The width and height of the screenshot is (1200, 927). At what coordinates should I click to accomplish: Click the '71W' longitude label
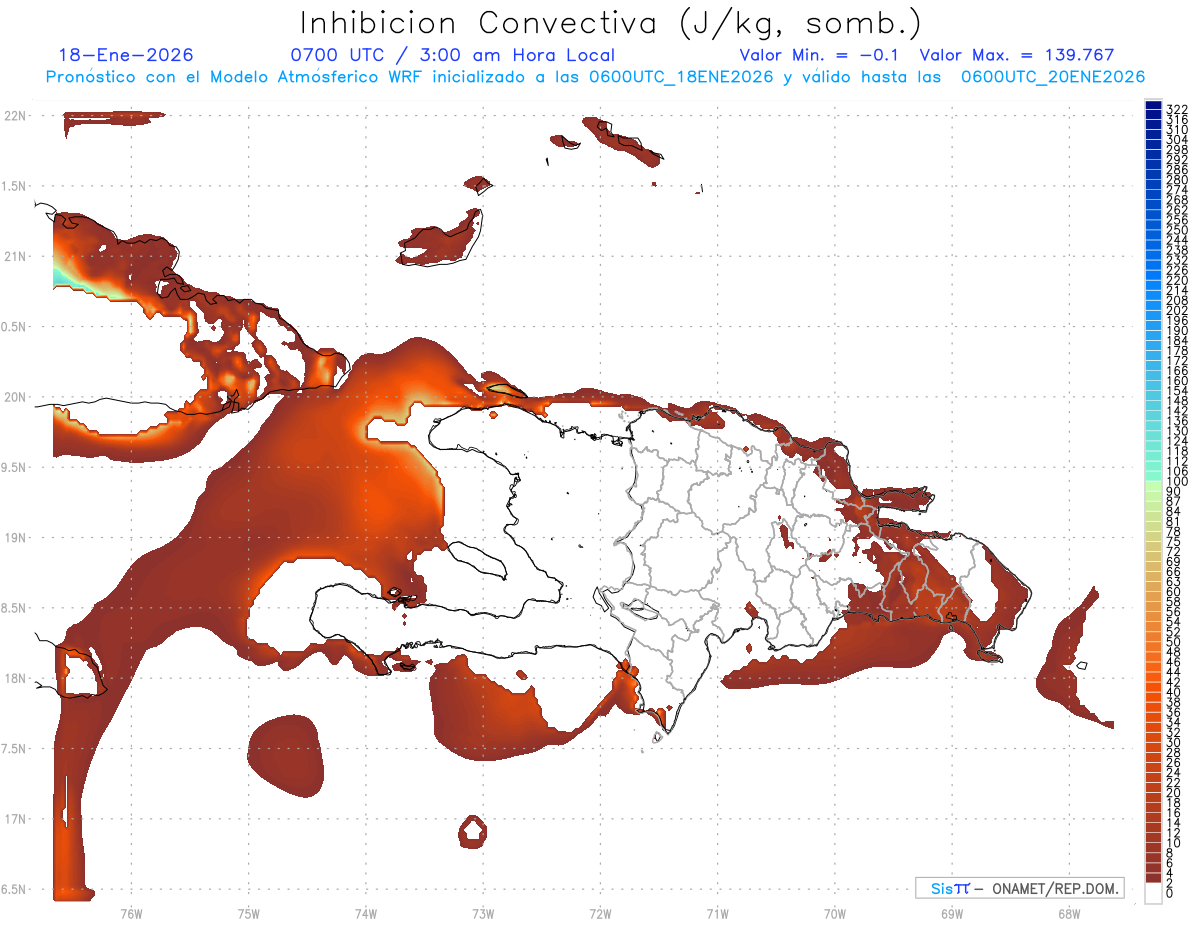click(x=717, y=914)
